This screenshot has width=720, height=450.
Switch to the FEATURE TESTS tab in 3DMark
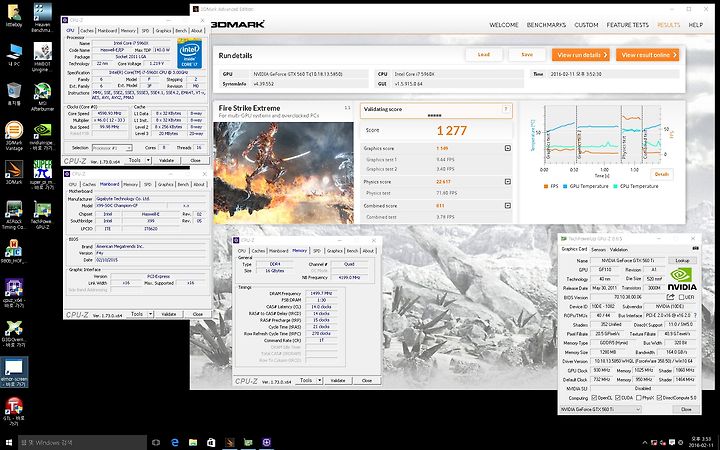coord(628,25)
